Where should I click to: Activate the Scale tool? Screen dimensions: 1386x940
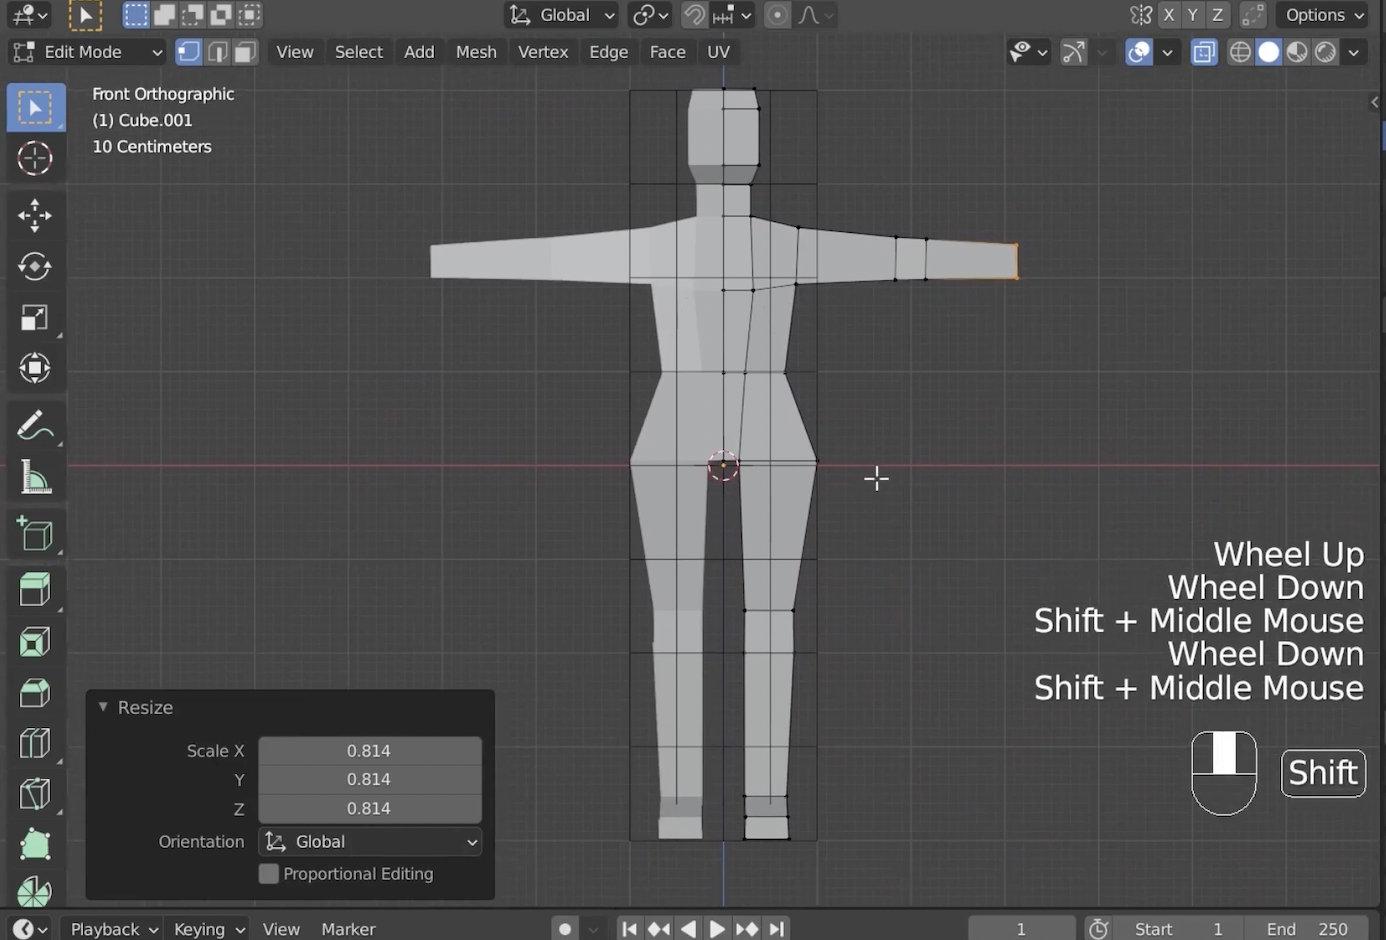[x=34, y=318]
